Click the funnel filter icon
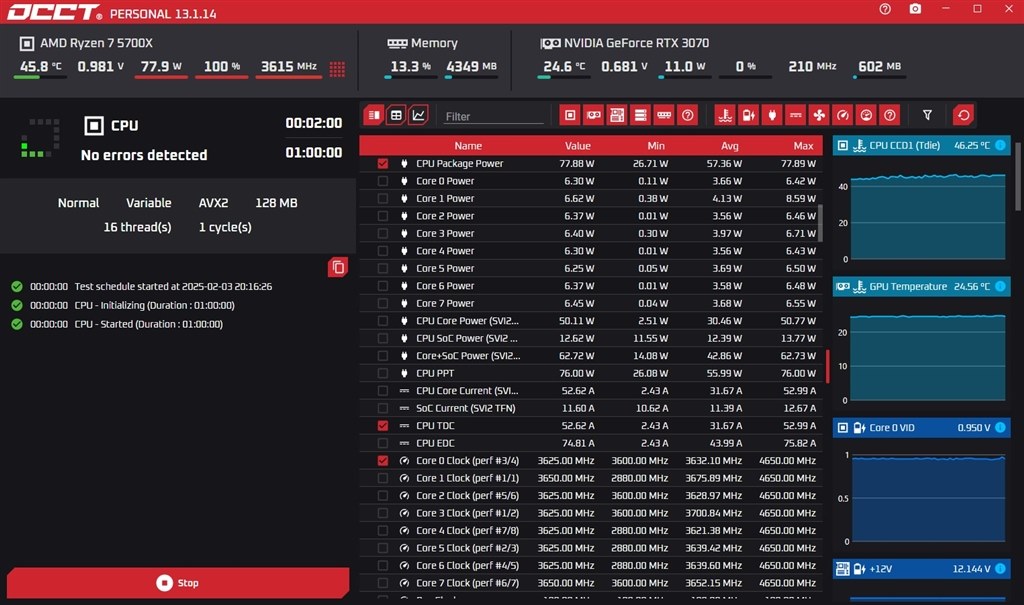This screenshot has height=605, width=1024. (x=927, y=116)
